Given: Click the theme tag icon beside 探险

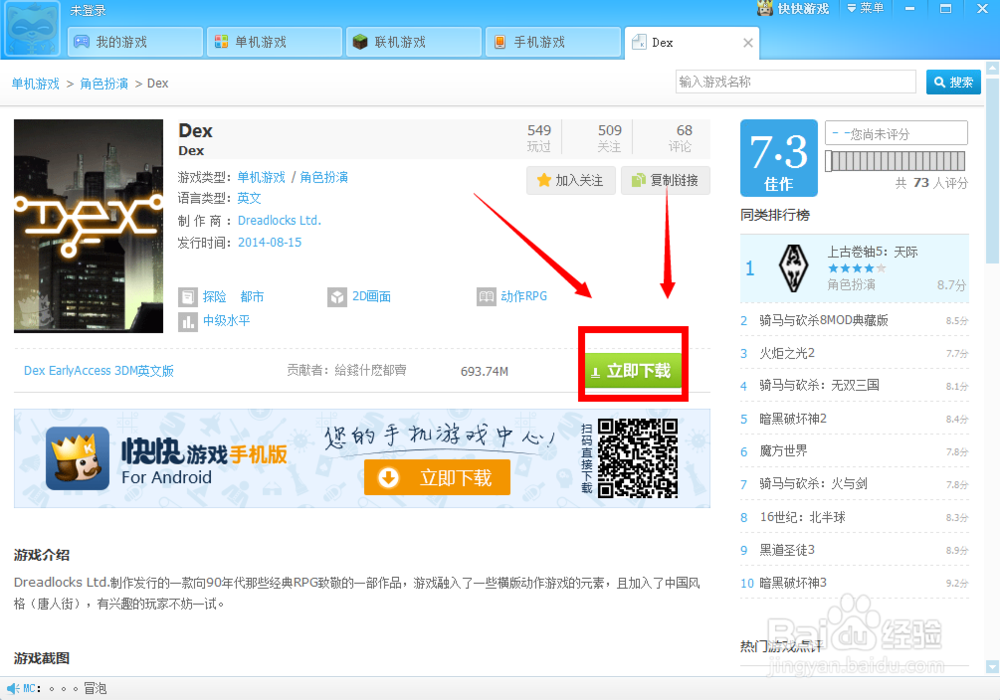Looking at the screenshot, I should 188,297.
